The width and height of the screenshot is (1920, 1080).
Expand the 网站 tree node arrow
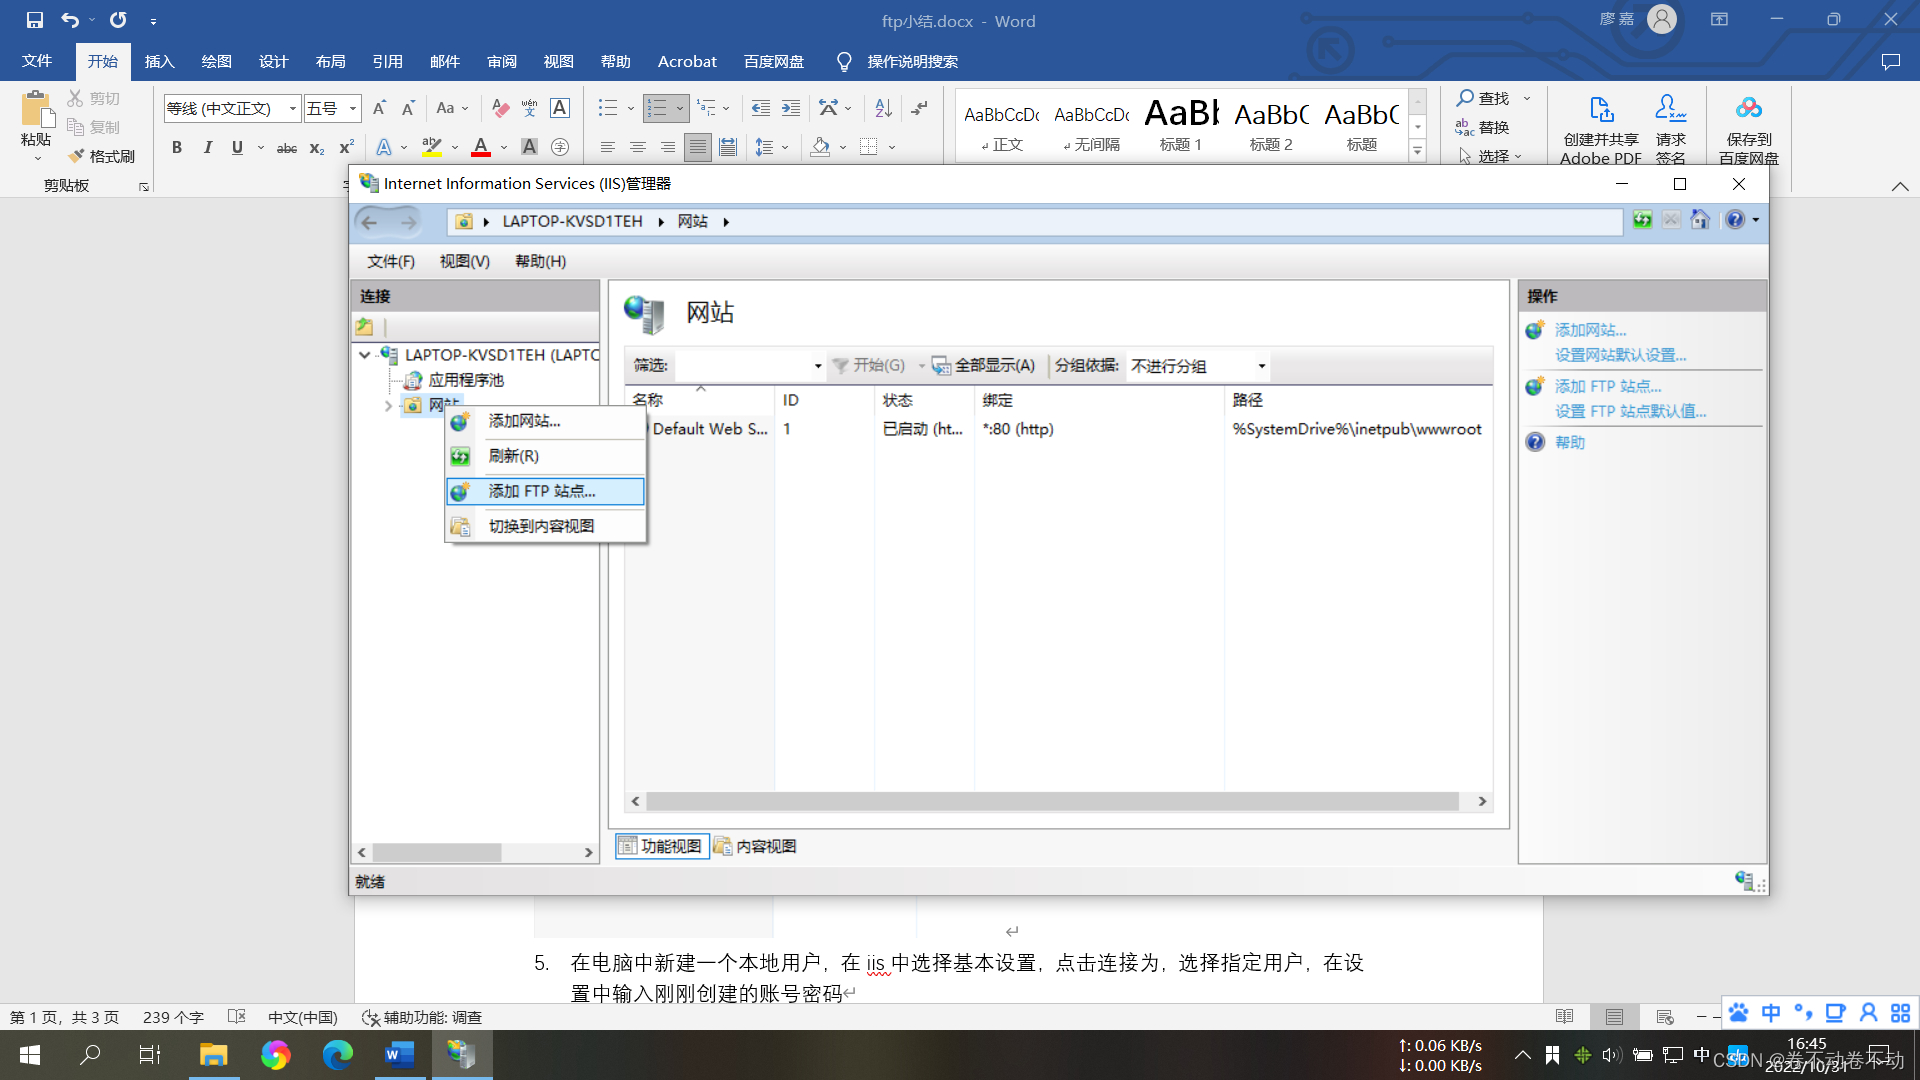coord(388,405)
